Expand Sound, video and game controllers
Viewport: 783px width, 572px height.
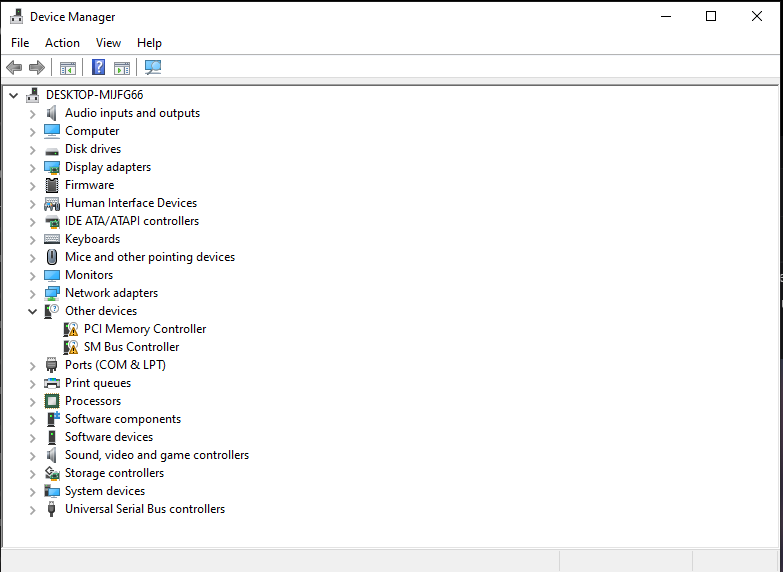coord(32,456)
